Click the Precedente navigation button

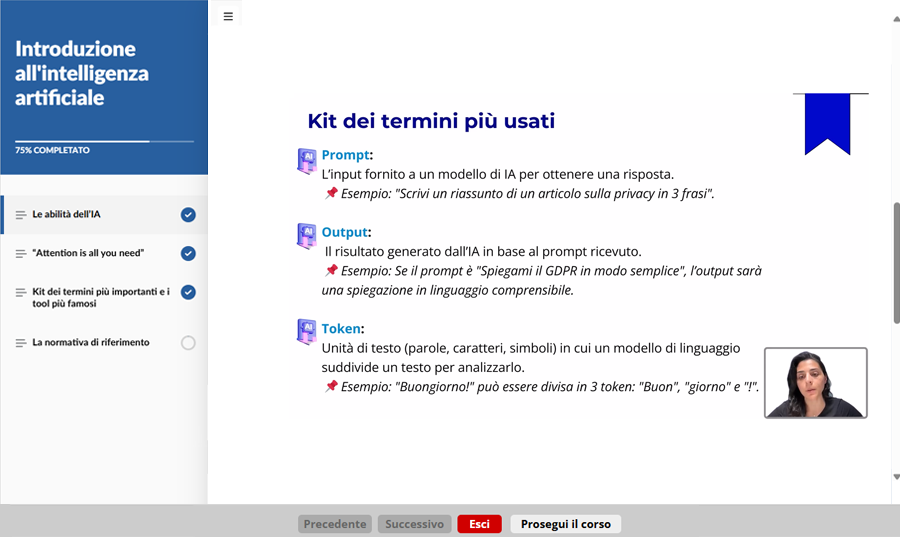click(x=334, y=524)
